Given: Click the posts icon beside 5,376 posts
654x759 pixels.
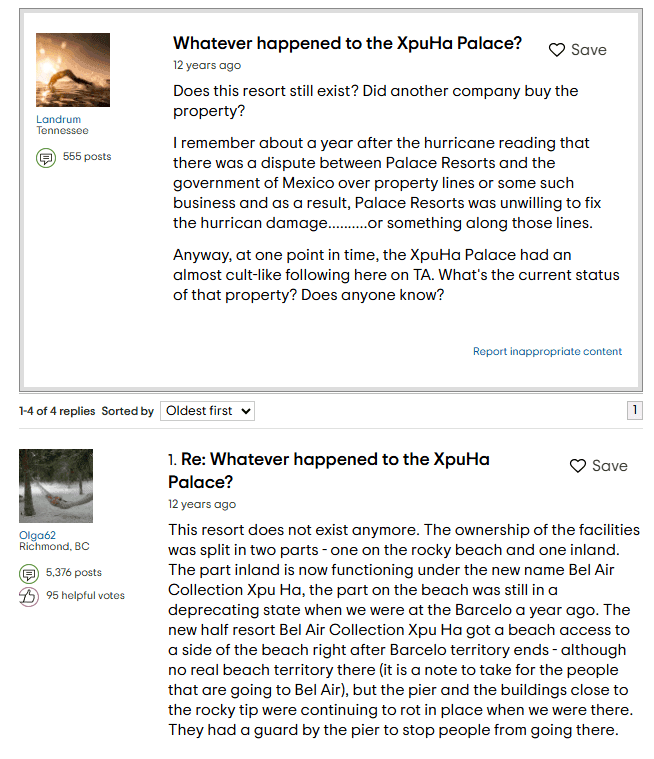Looking at the screenshot, I should coord(28,574).
